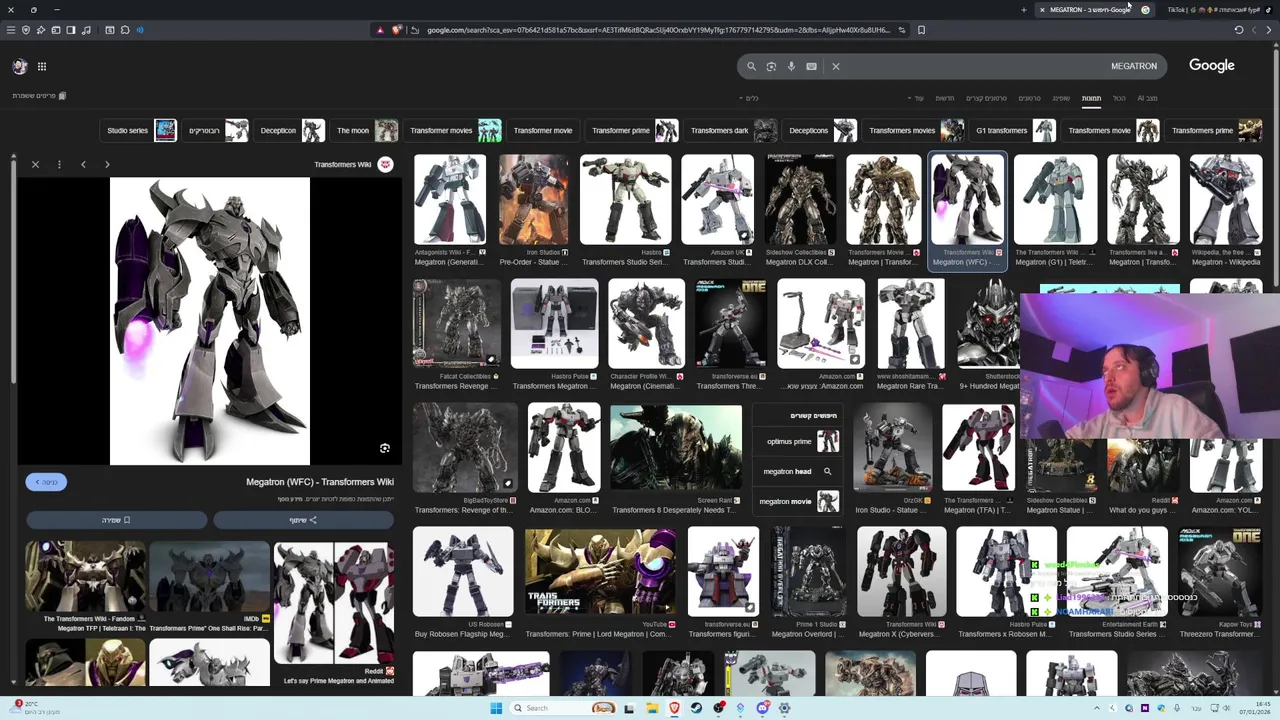Select the highlighted images tab under search
This screenshot has height=720, width=1280.
coord(1091,98)
